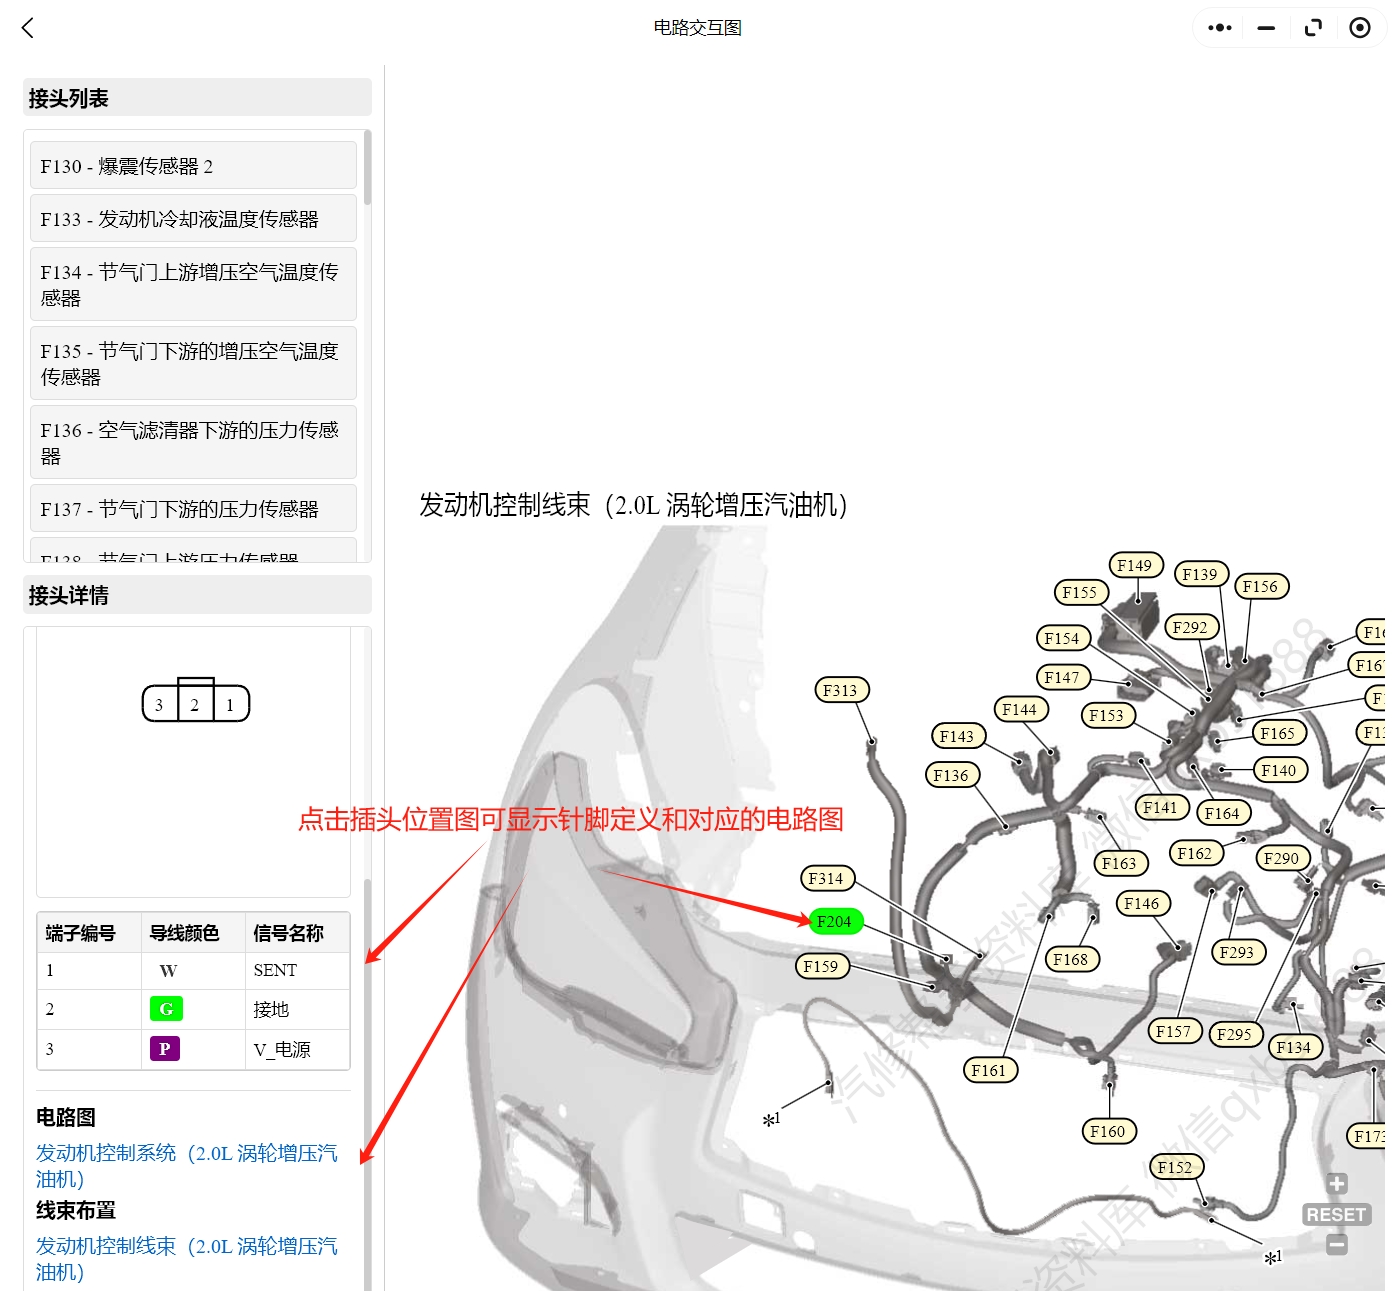Viewport: 1395px width, 1291px height.
Task: Select F130 爆震传感器 2 from connector list
Action: tap(193, 166)
